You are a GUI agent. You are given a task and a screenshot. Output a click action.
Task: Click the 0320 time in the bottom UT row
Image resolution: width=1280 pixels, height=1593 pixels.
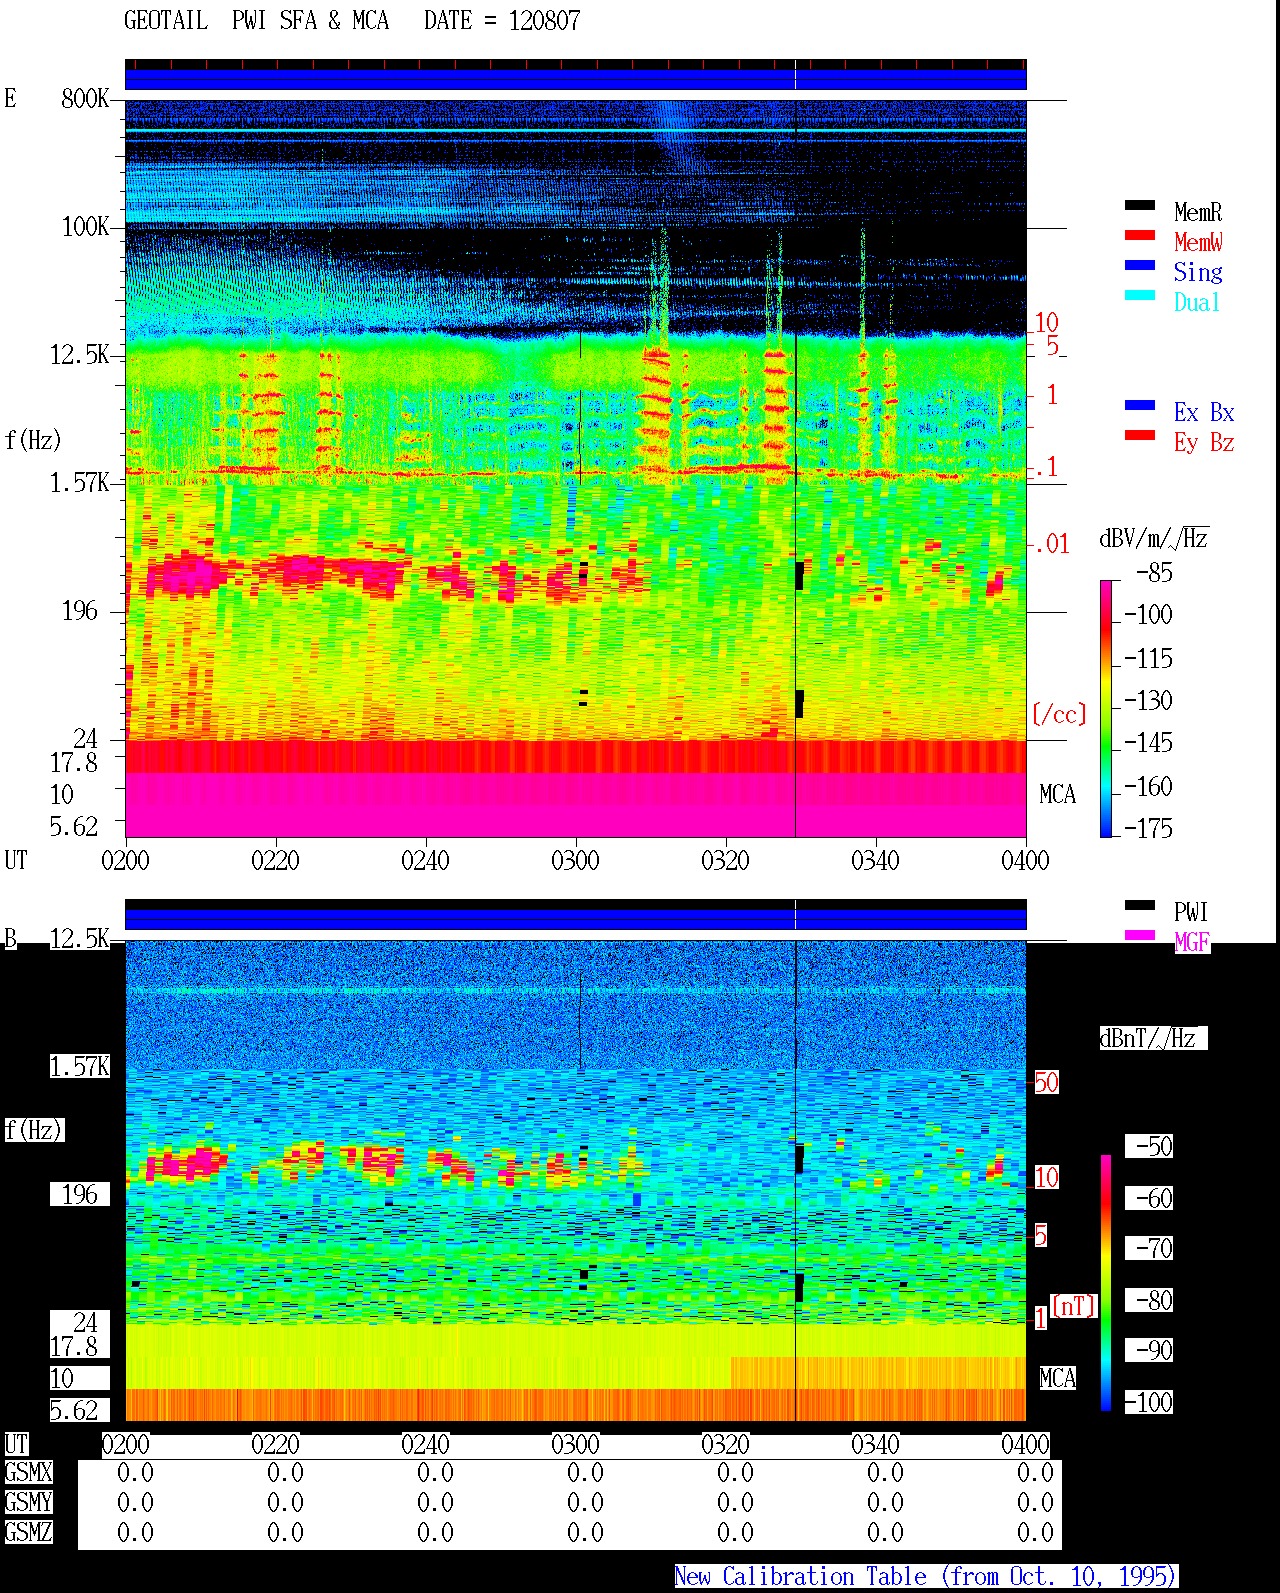(725, 1444)
